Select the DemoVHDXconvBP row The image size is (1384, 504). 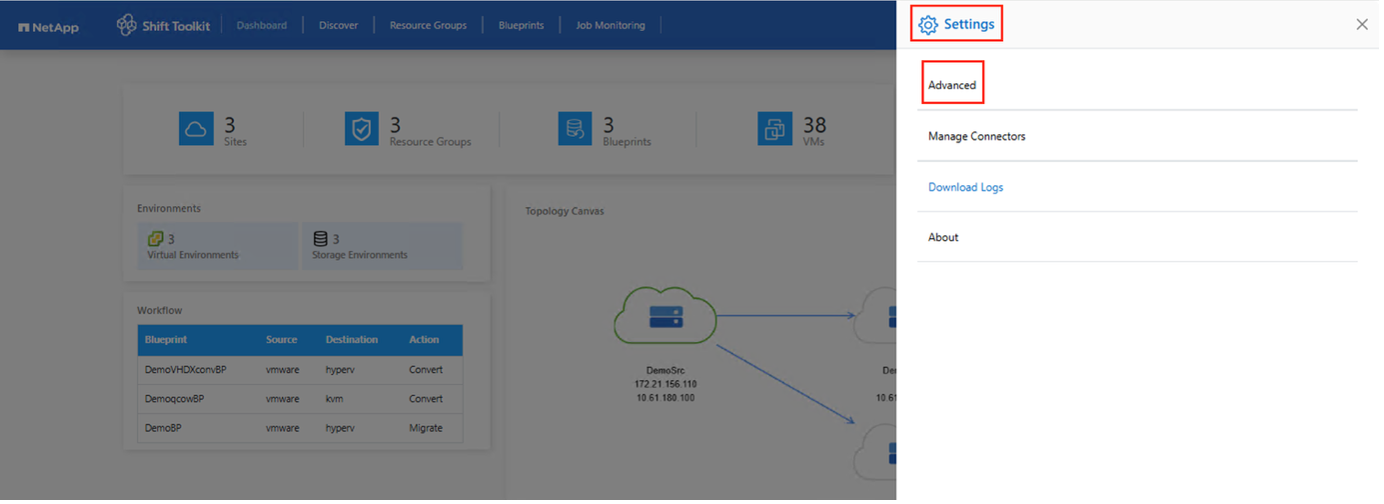coord(301,371)
